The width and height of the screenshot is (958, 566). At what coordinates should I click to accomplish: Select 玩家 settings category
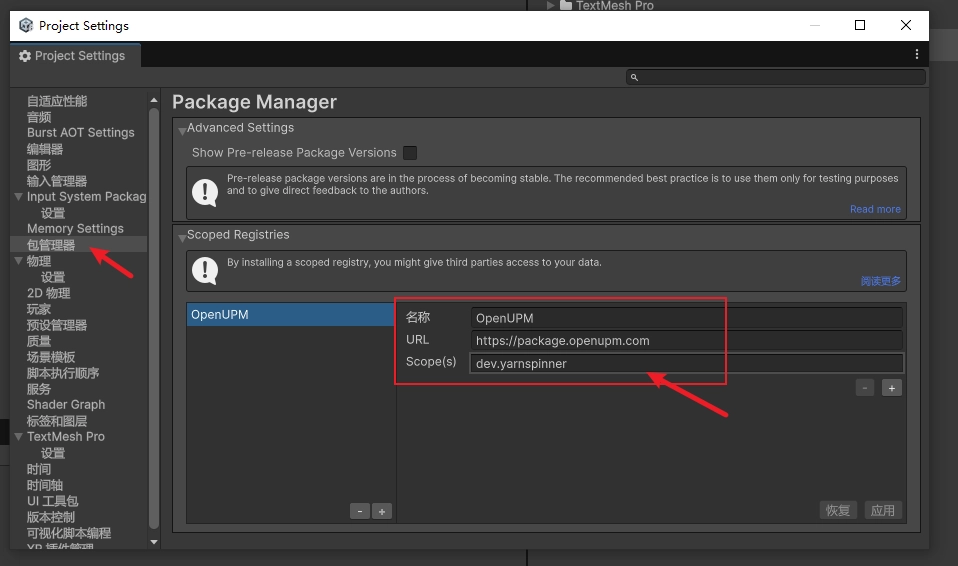pos(39,309)
